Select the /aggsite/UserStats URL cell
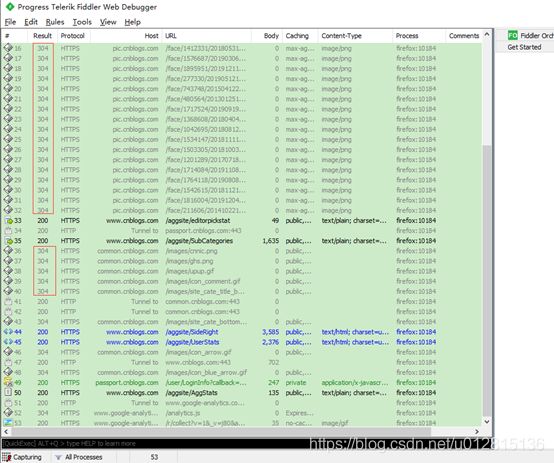 [x=192, y=342]
